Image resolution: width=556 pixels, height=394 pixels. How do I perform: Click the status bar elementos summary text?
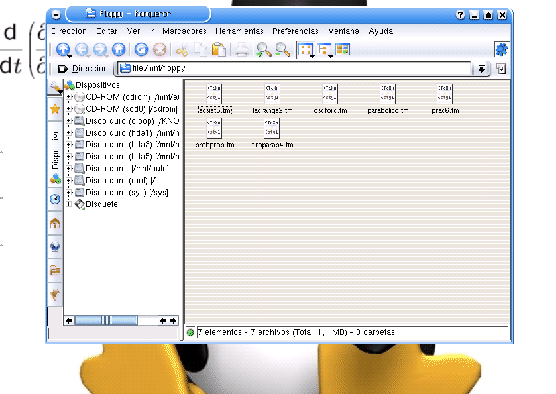point(296,332)
